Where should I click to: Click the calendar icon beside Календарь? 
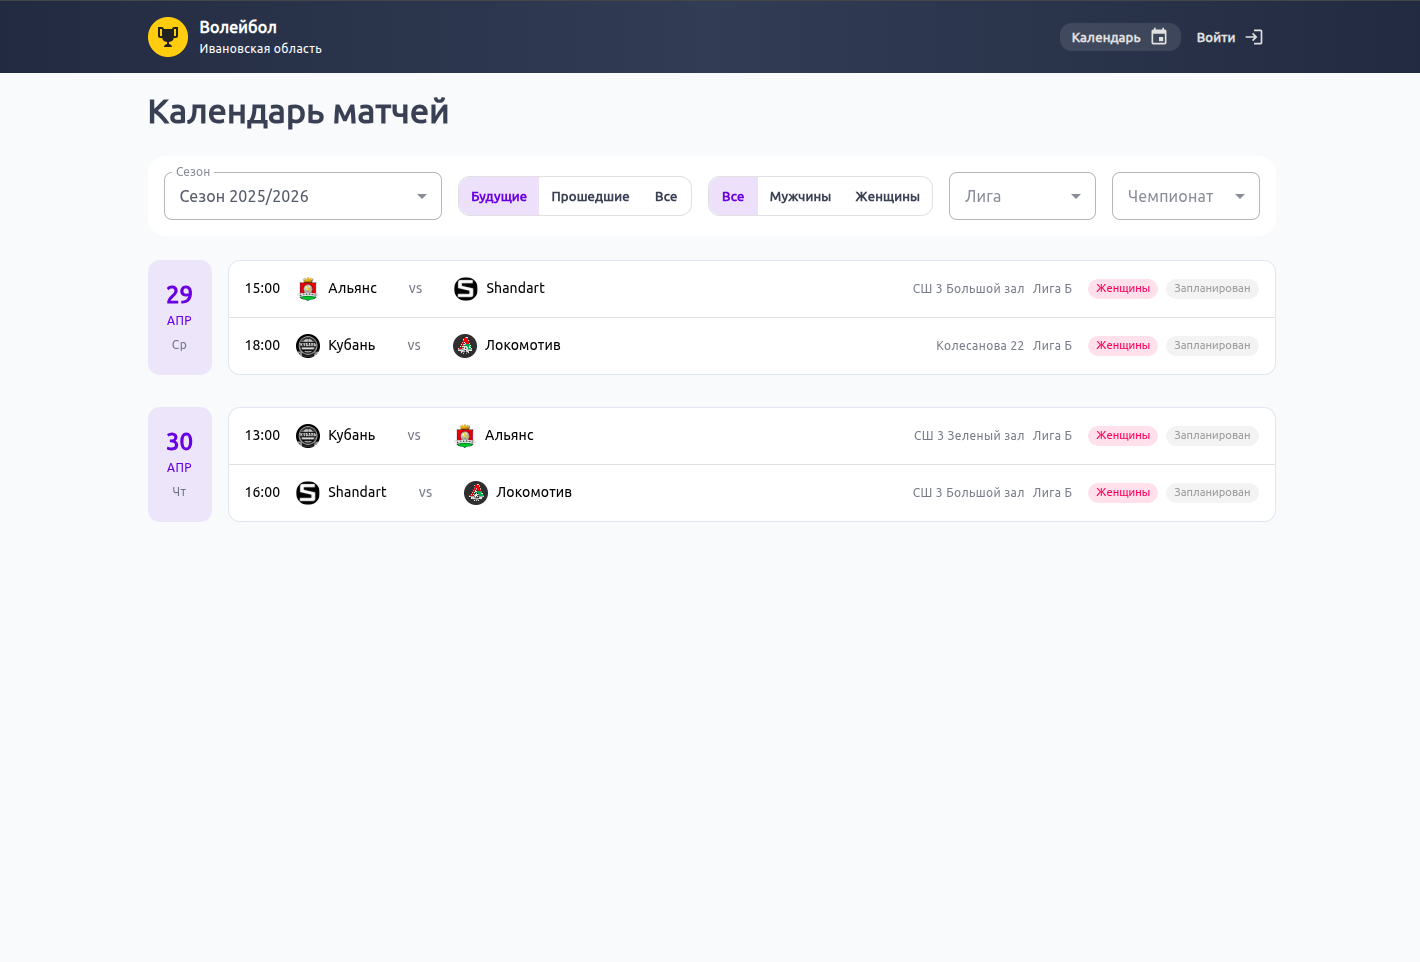pyautogui.click(x=1159, y=36)
